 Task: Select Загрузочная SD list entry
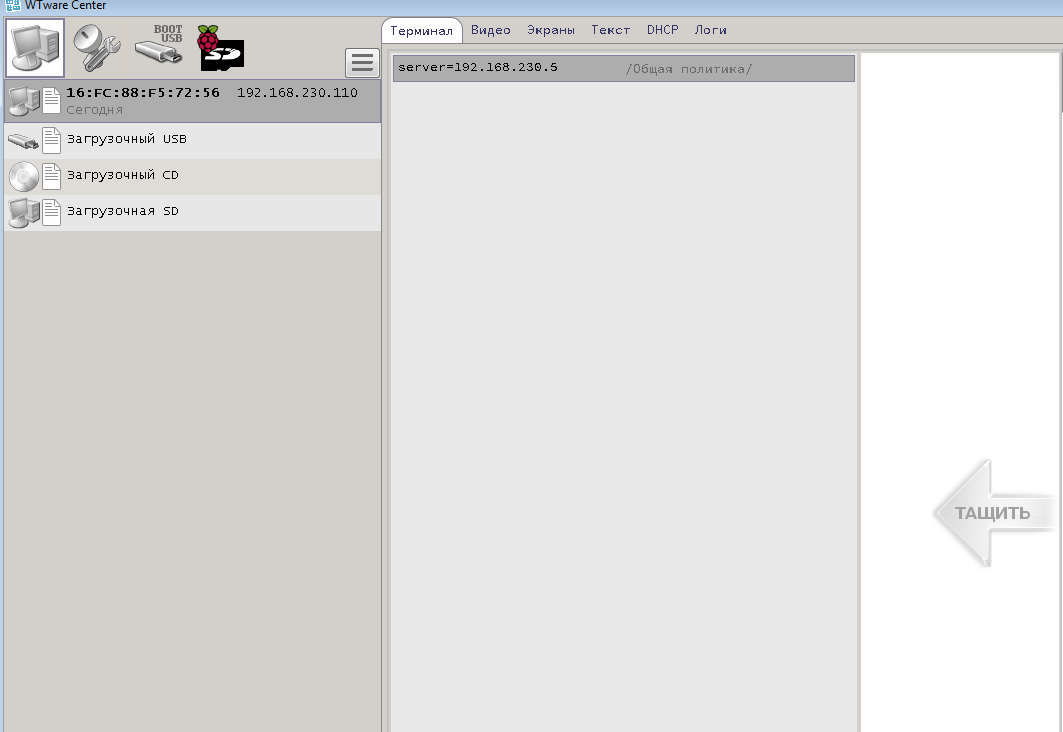pyautogui.click(x=122, y=211)
